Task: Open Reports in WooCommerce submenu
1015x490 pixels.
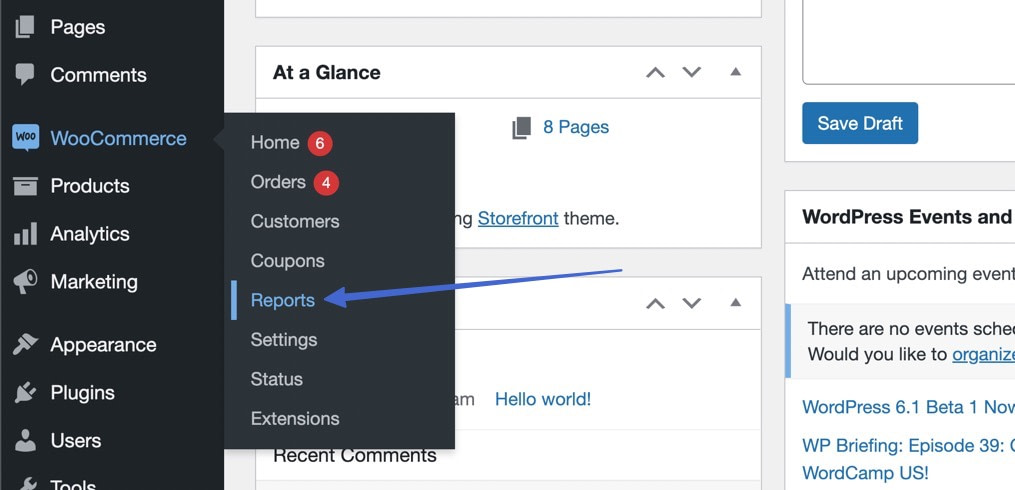Action: pyautogui.click(x=283, y=300)
